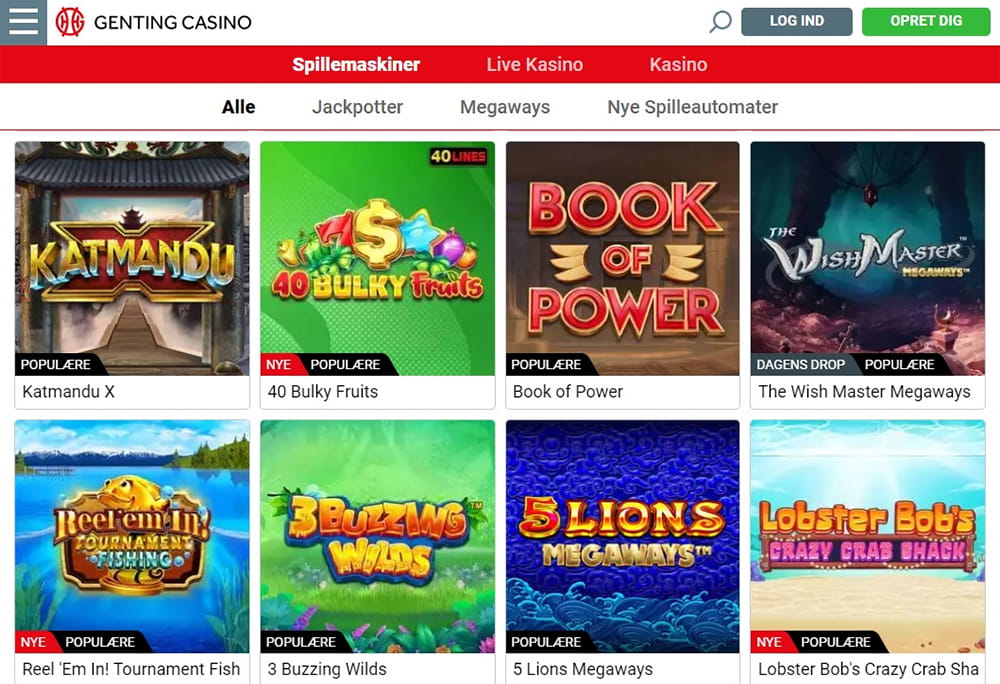This screenshot has width=1000, height=684.
Task: Filter games by Jackpotter
Action: click(357, 107)
